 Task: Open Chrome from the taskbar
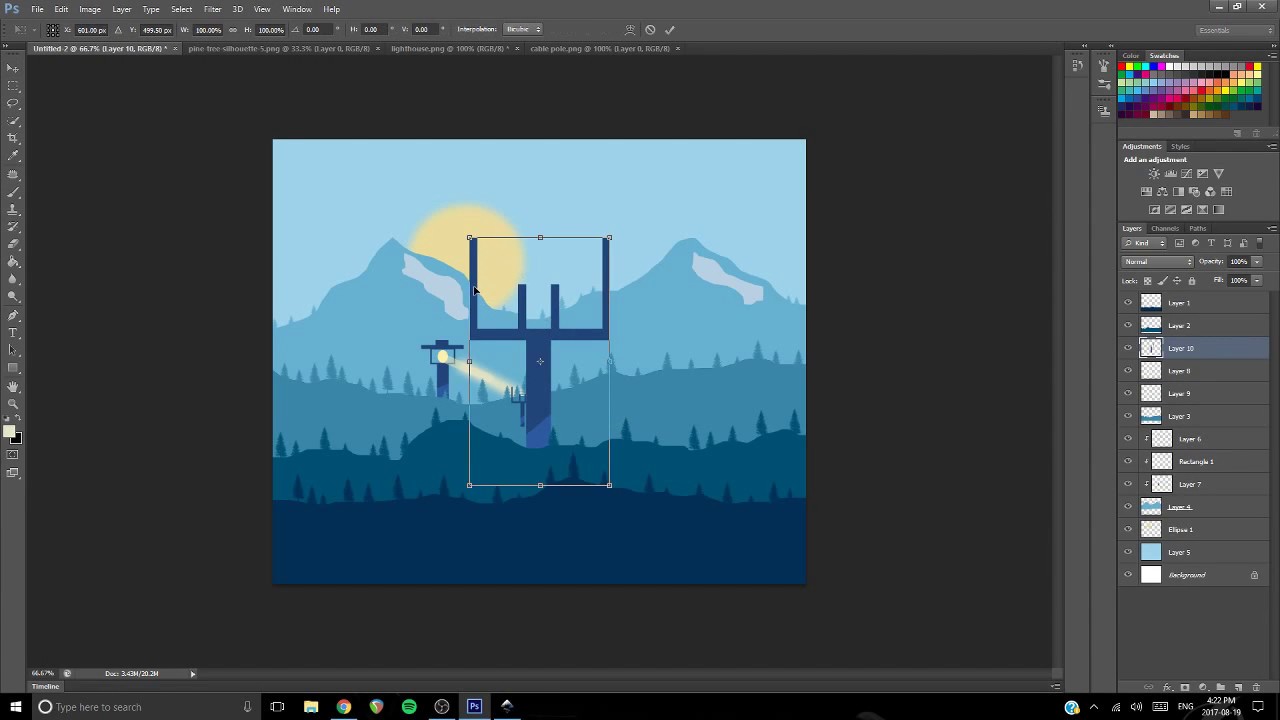(344, 707)
